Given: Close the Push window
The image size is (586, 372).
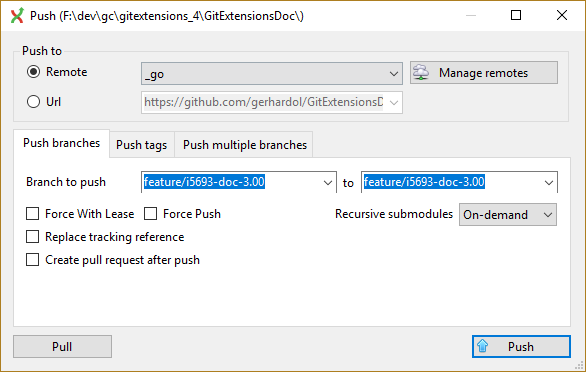Looking at the screenshot, I should coord(562,15).
